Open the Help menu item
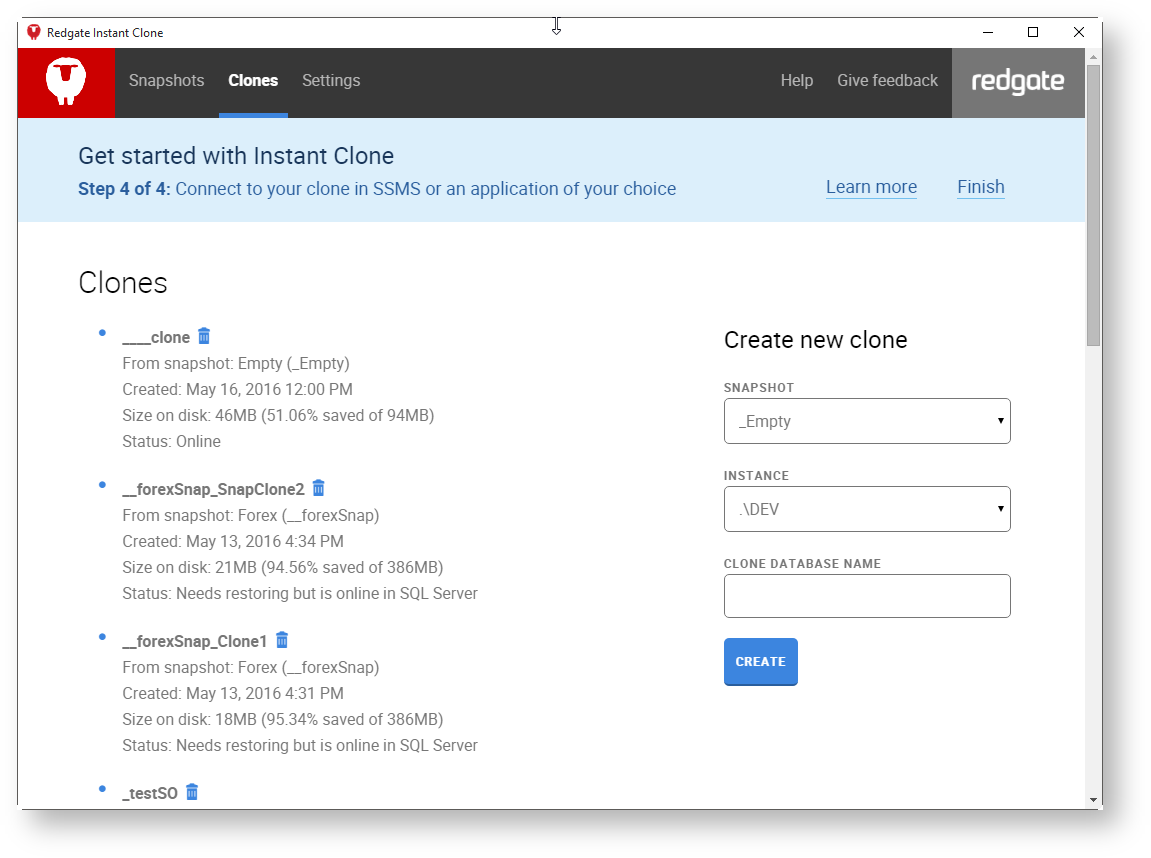Viewport: 1151px width, 858px height. click(796, 81)
